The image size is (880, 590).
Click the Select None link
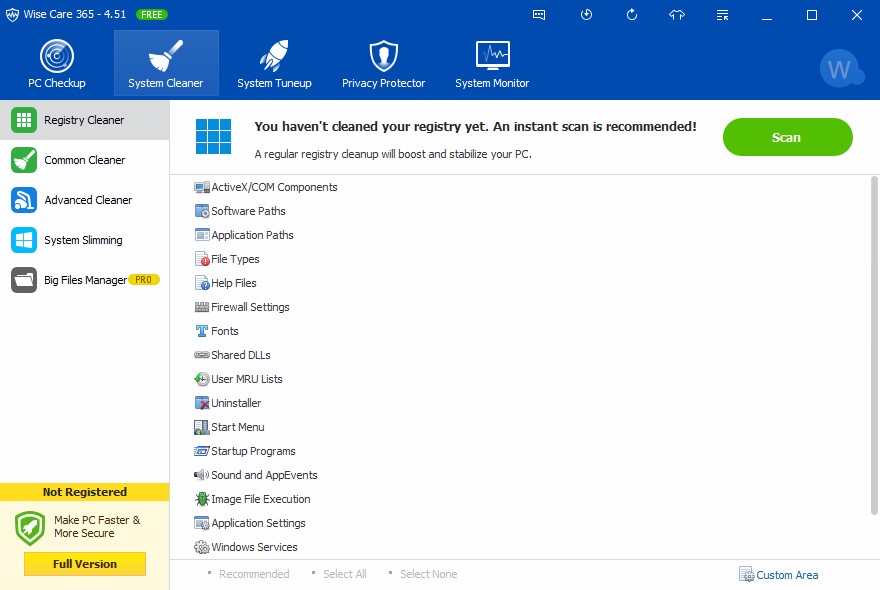coord(429,574)
